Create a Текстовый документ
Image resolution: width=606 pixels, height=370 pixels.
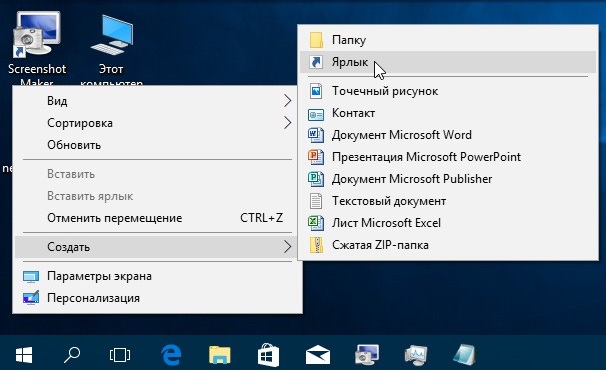tap(448, 201)
